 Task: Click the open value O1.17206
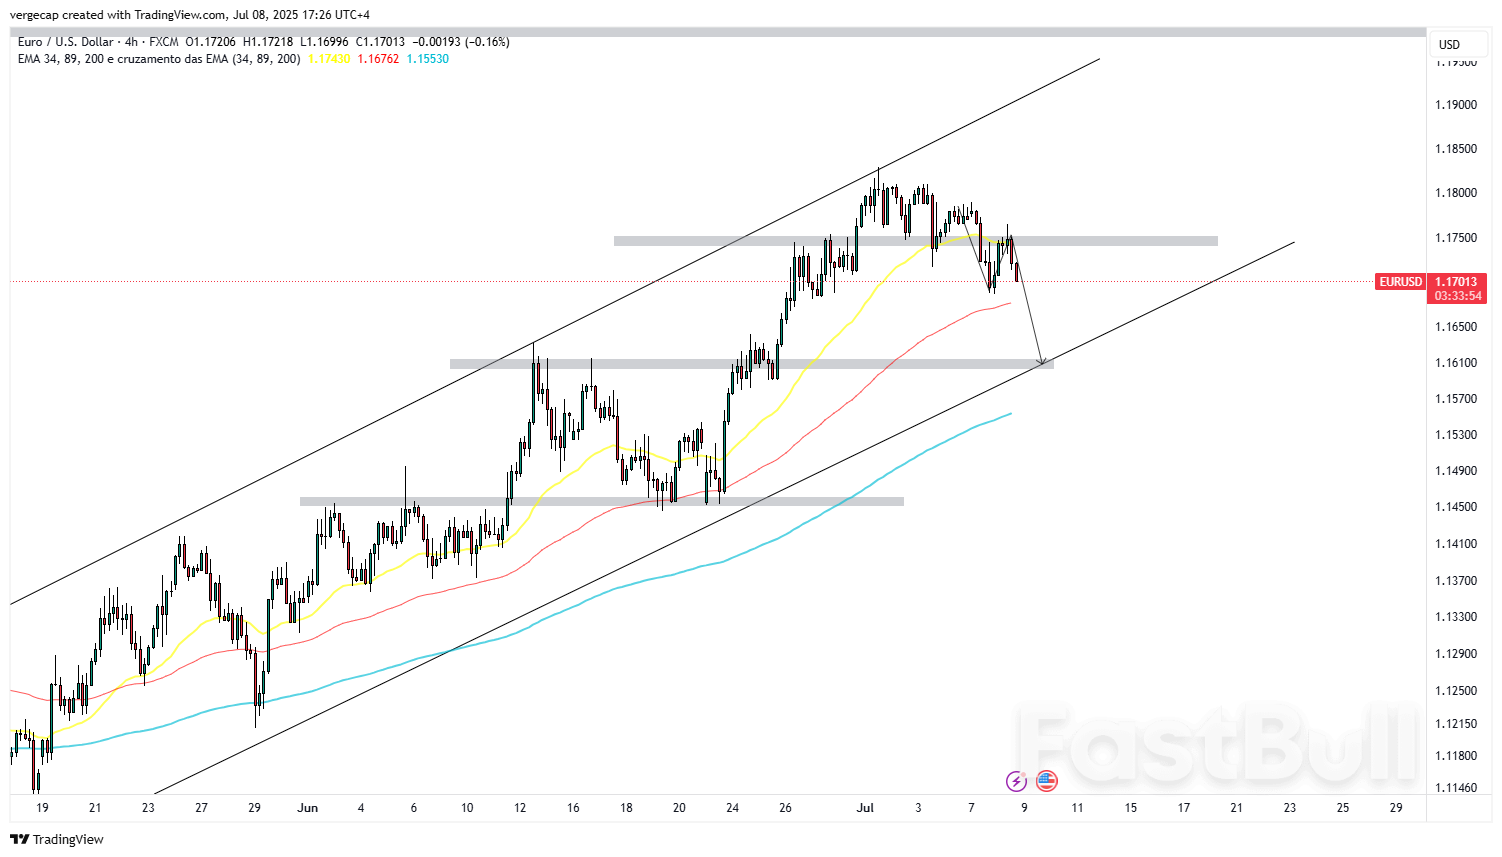point(211,42)
